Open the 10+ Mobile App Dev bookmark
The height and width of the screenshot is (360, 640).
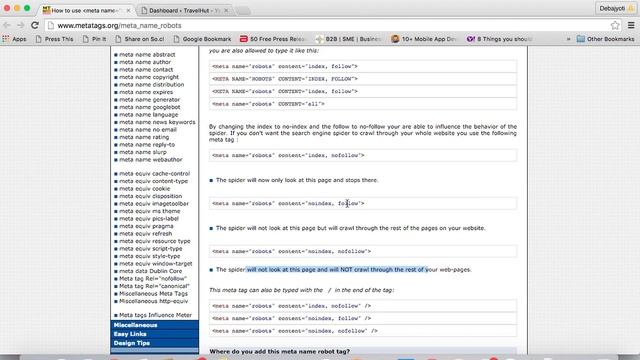[x=424, y=39]
